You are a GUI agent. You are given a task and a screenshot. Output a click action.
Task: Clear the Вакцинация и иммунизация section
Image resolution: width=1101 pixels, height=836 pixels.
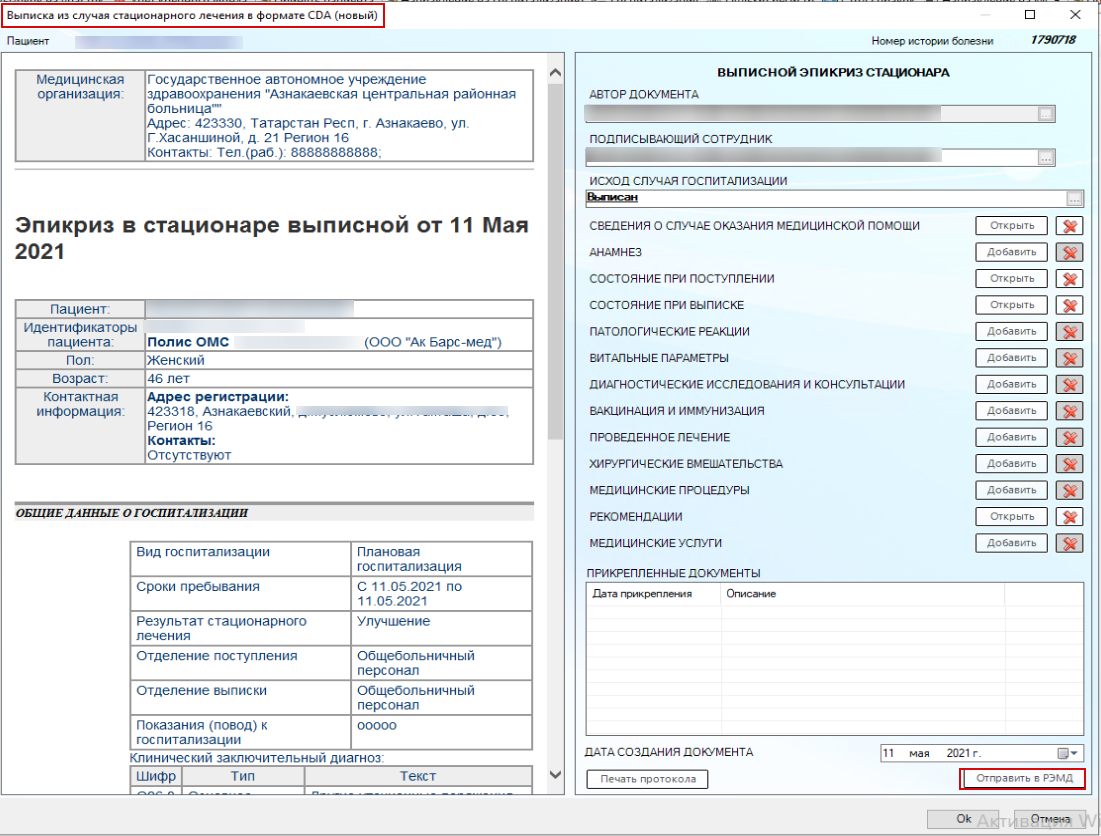click(1069, 411)
